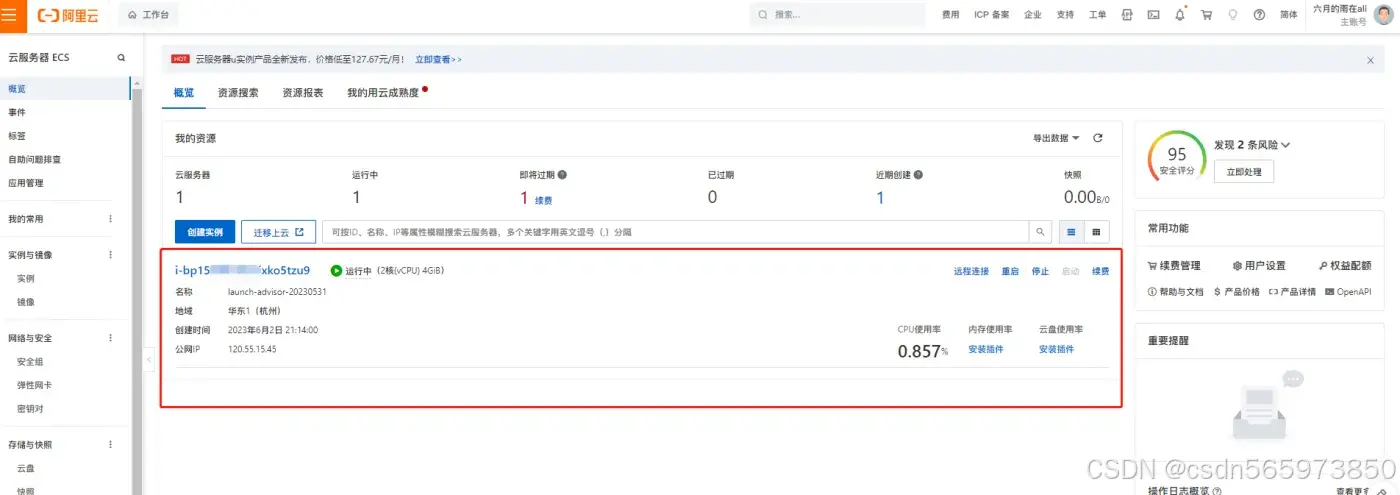Open the help question-mark icon
The width and height of the screenshot is (1400, 495).
(x=1259, y=15)
